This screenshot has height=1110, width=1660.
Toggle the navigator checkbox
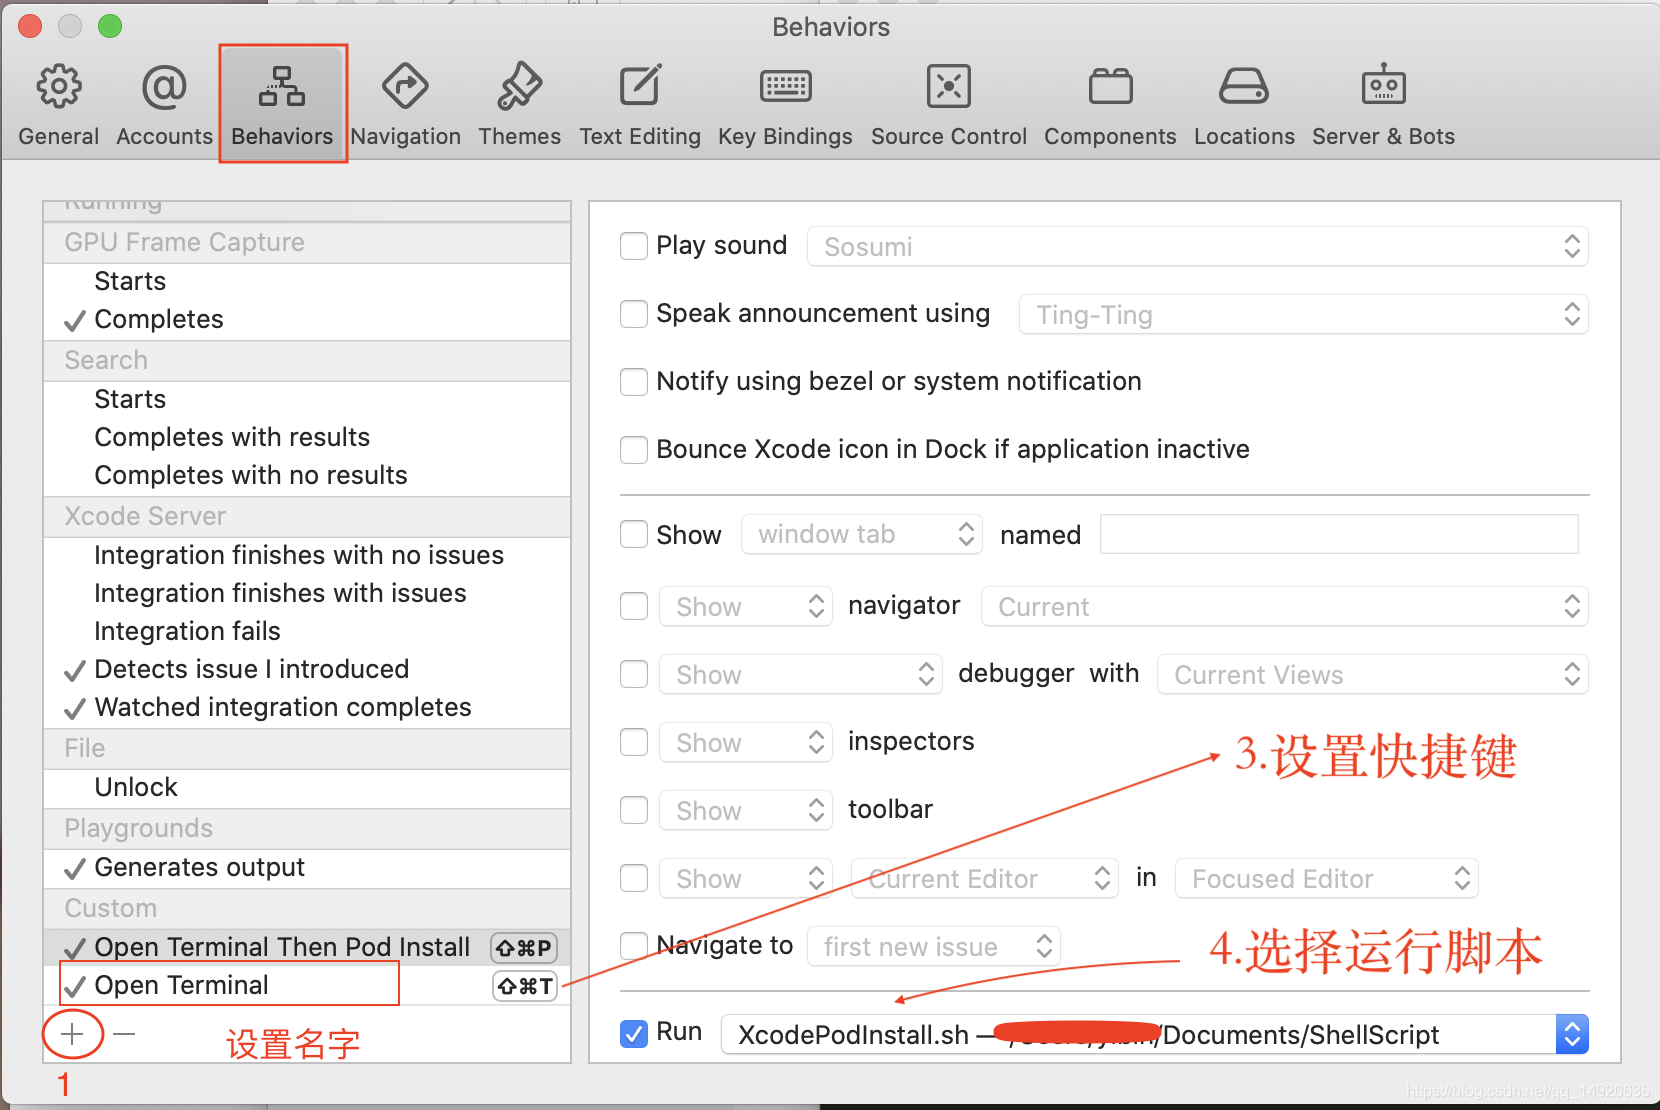coord(634,606)
